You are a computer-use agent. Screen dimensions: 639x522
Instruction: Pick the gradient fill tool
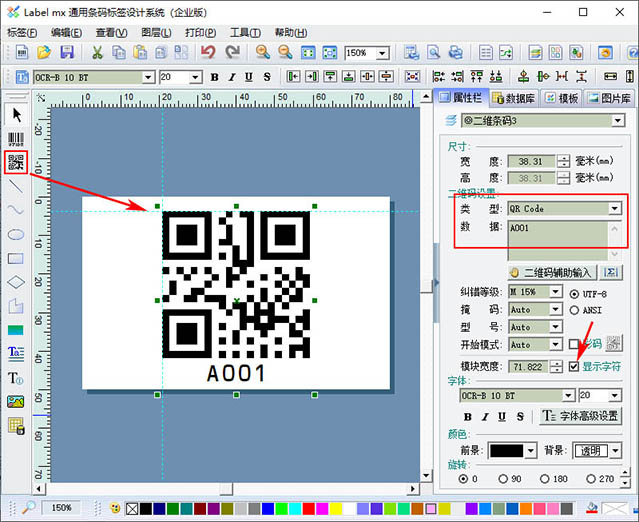pyautogui.click(x=16, y=330)
